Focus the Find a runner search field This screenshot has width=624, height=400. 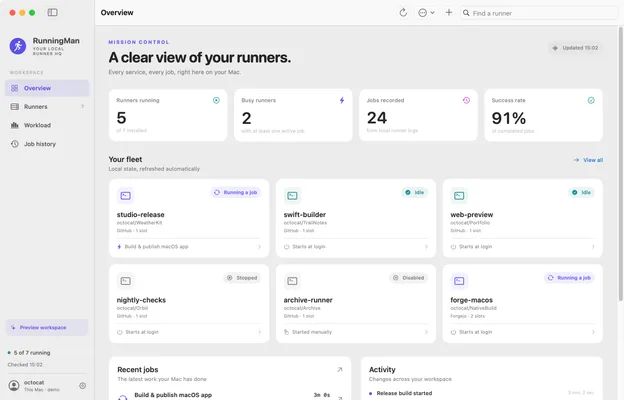tap(539, 13)
